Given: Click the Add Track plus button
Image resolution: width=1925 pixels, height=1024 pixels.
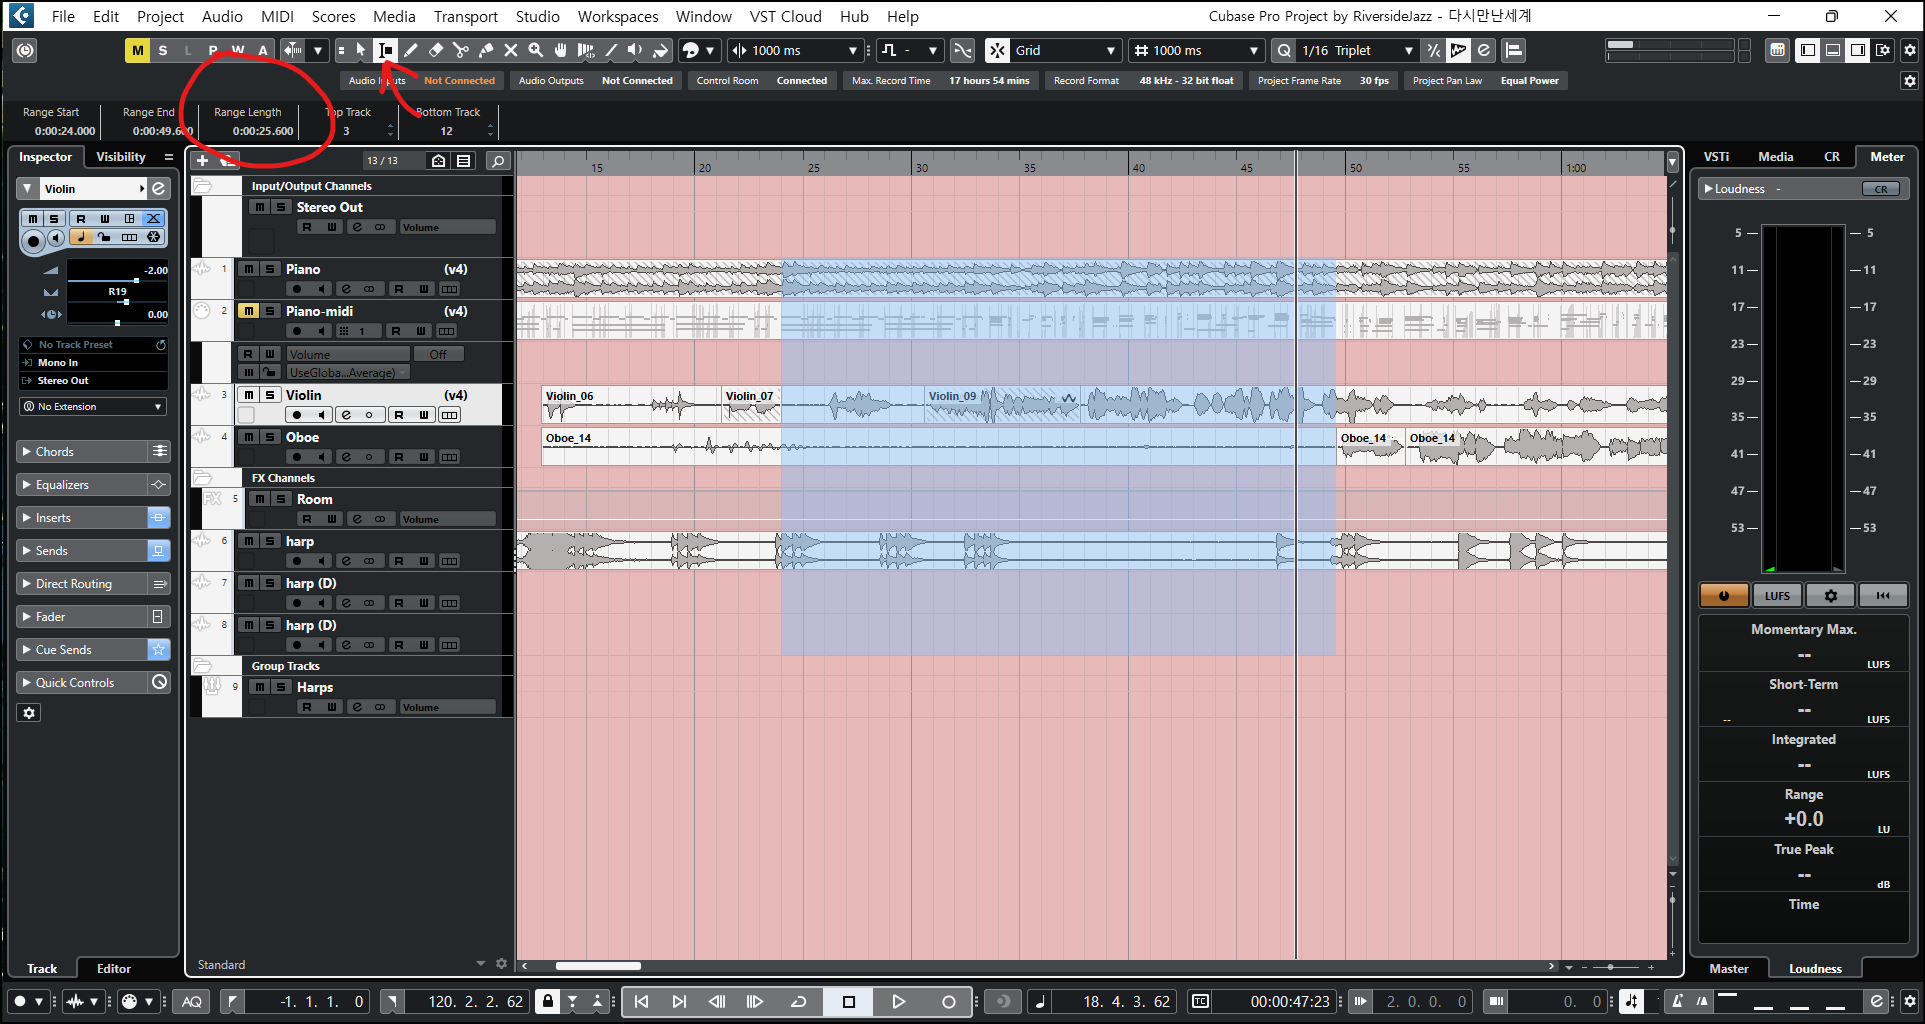Looking at the screenshot, I should [x=202, y=161].
